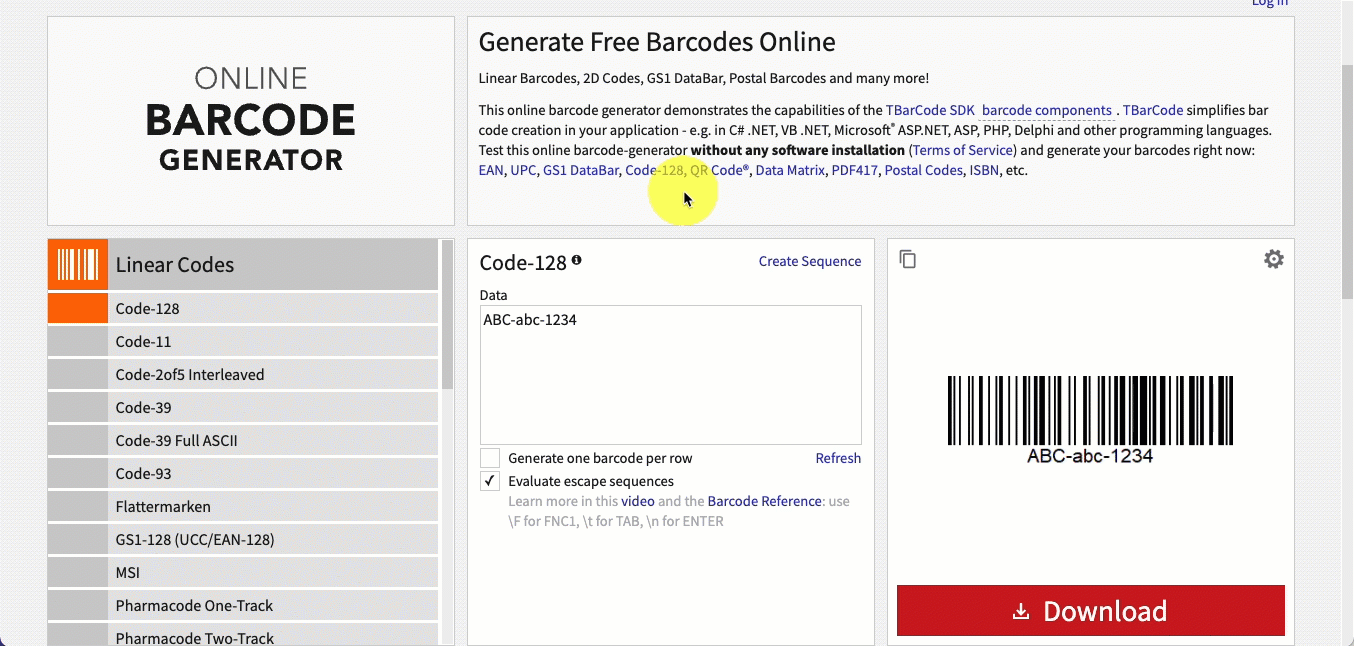Image resolution: width=1354 pixels, height=646 pixels.
Task: Click the Code-128 info icon
Action: pyautogui.click(x=576, y=261)
